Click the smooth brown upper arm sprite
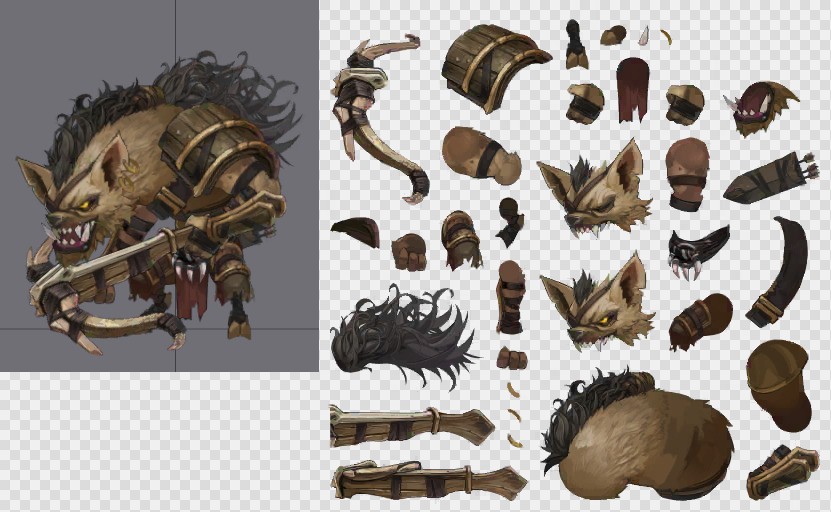Image resolution: width=831 pixels, height=512 pixels. (x=478, y=155)
